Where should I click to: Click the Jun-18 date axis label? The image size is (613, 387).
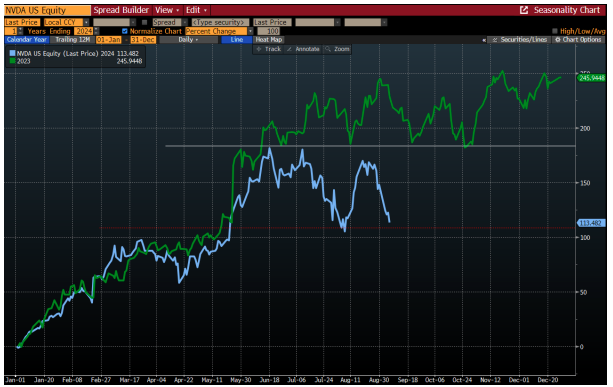(269, 380)
